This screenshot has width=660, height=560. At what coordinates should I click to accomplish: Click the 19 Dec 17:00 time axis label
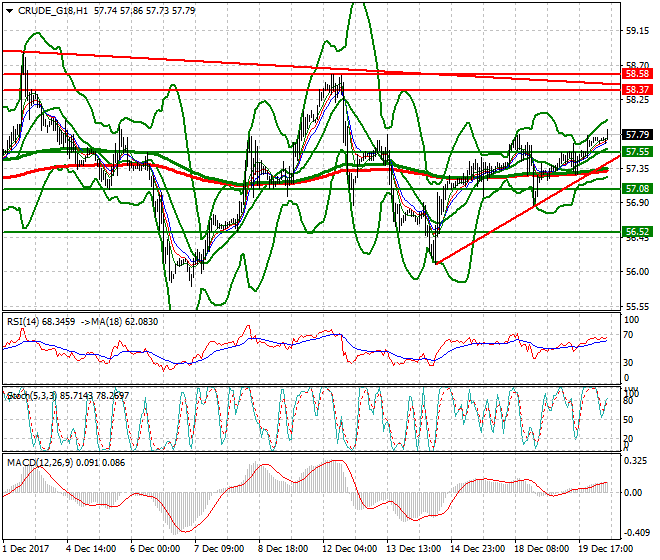[605, 549]
